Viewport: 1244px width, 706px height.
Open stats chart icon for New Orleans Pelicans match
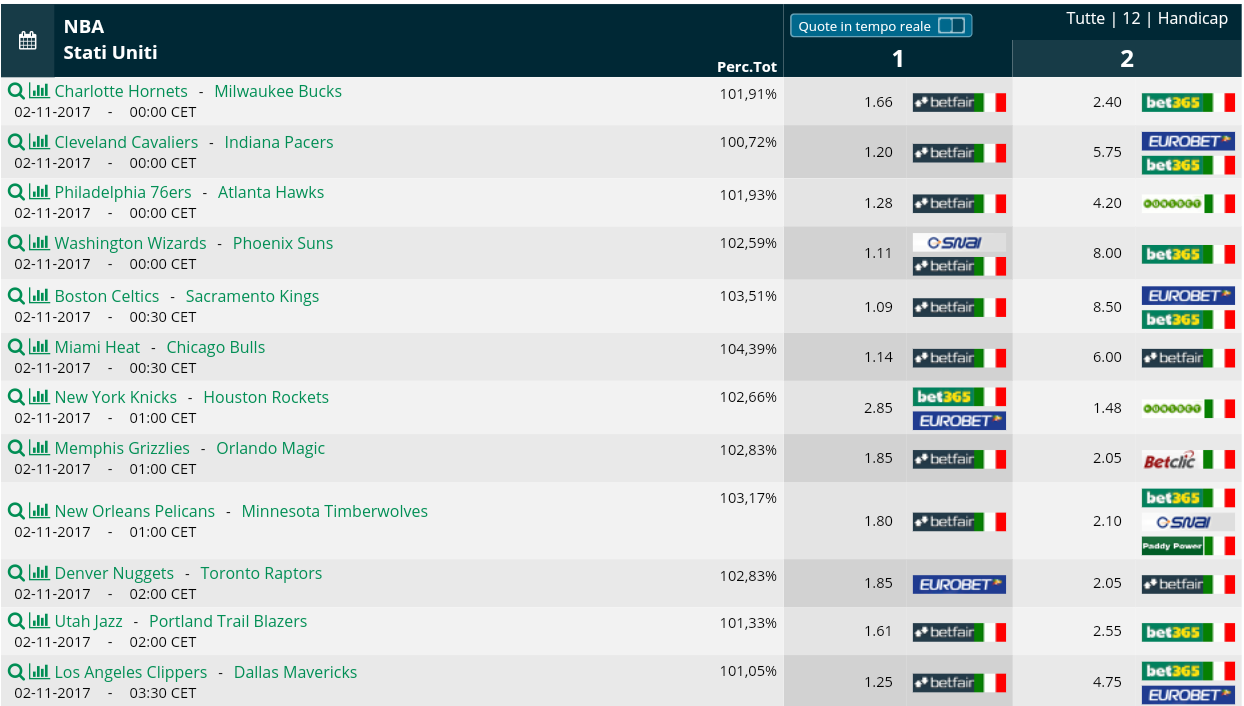39,511
